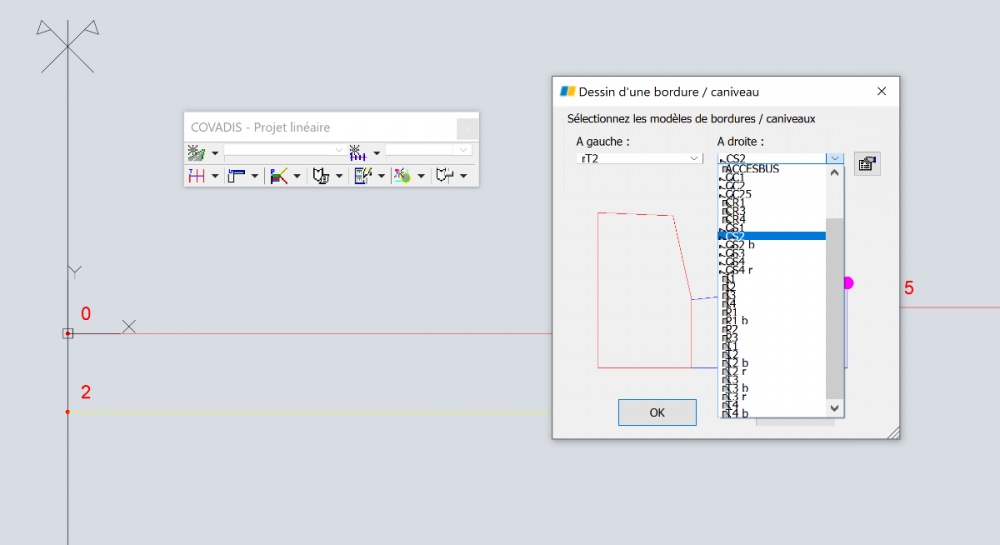The width and height of the screenshot is (1000, 545).
Task: Expand arrow next to road project icon
Action: tap(215, 153)
